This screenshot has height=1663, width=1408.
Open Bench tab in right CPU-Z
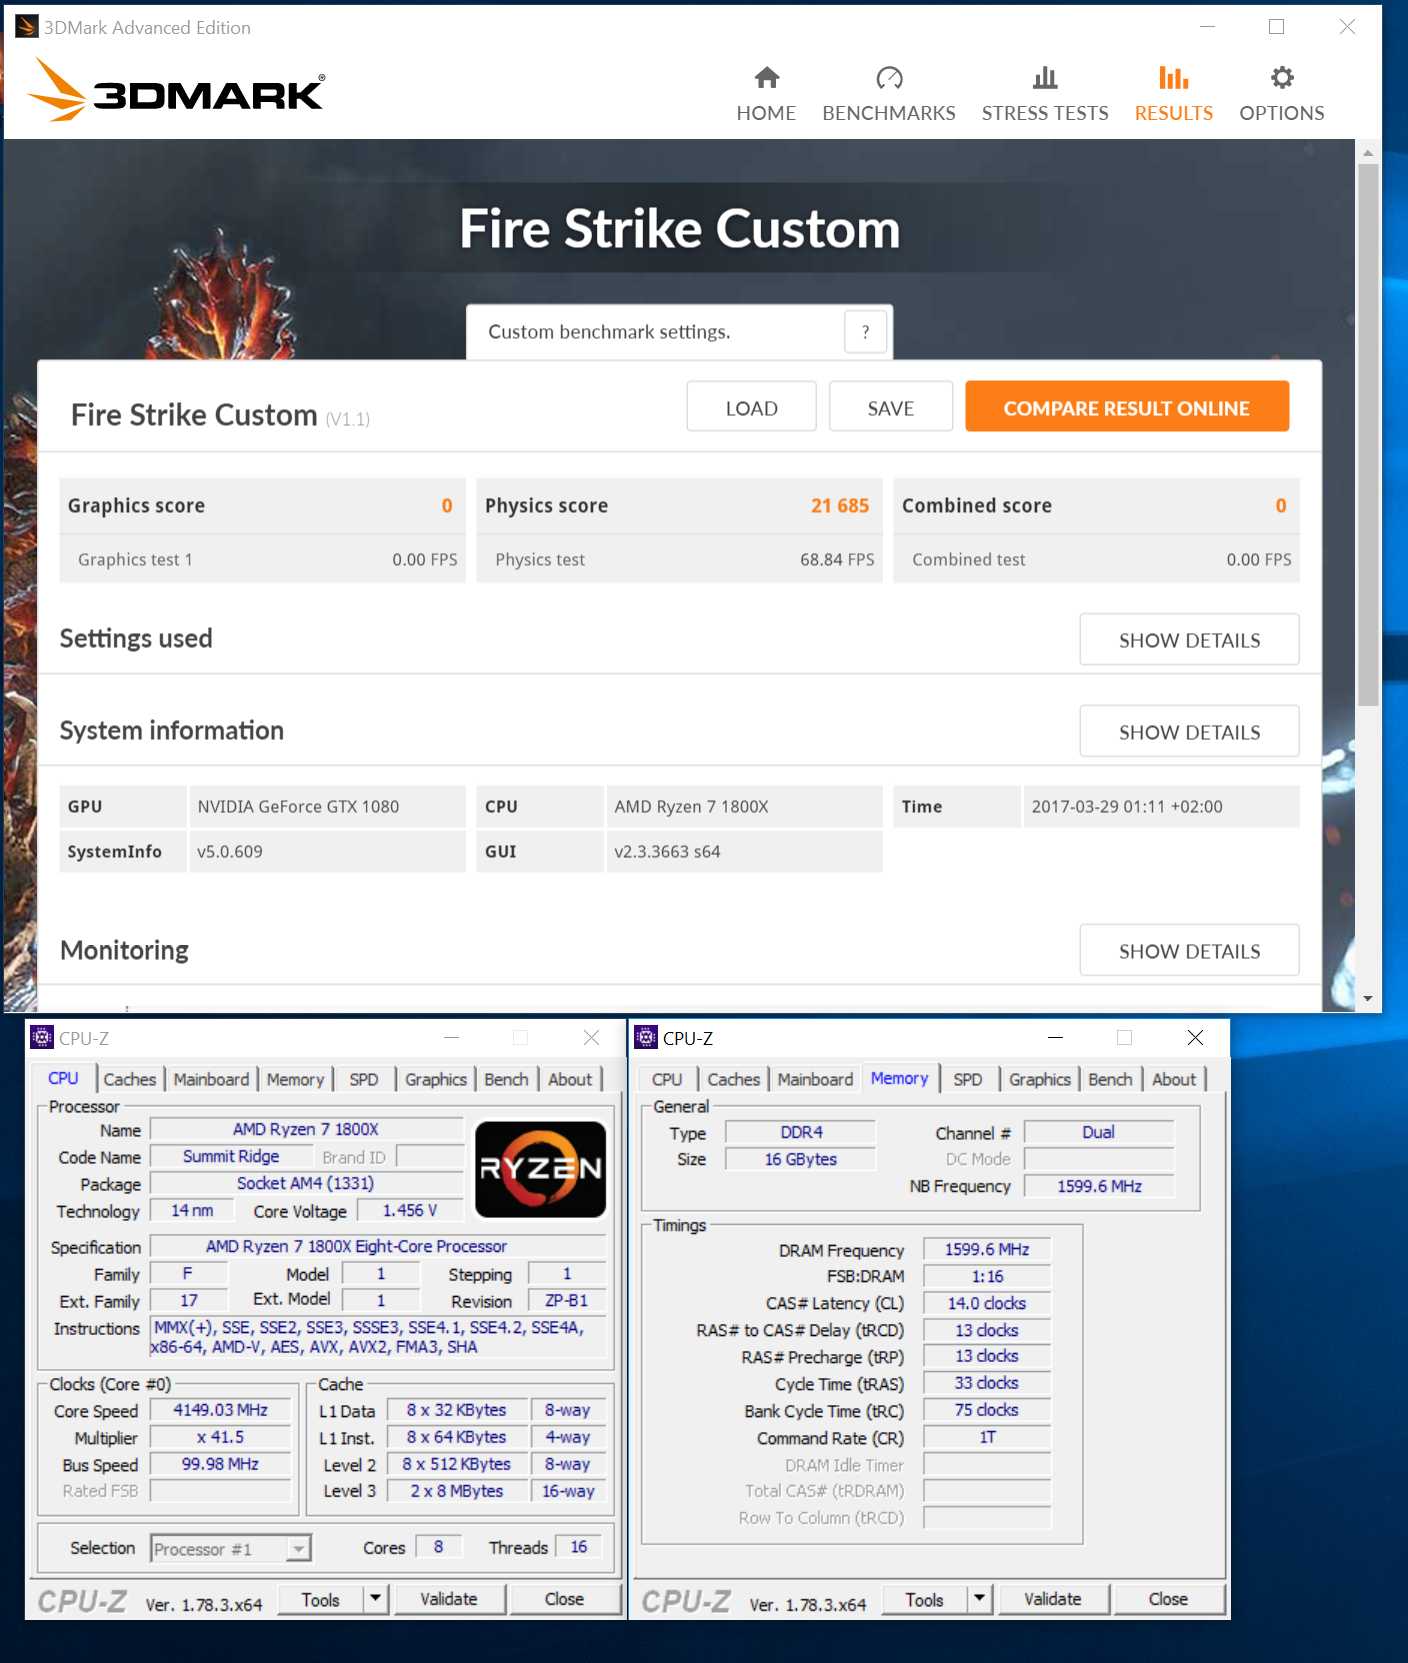tap(1110, 1079)
